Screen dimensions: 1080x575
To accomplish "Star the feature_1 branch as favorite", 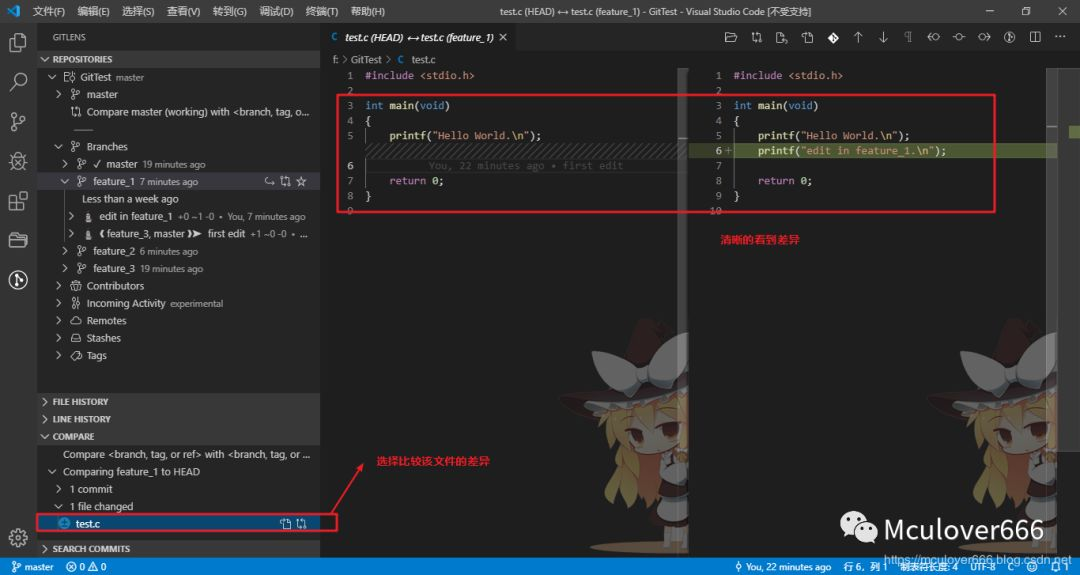I will point(301,181).
